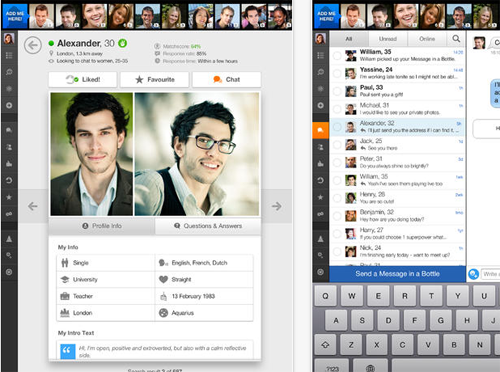Tap the round back arrow beside Alexander's name
This screenshot has height=372, width=500.
point(33,45)
